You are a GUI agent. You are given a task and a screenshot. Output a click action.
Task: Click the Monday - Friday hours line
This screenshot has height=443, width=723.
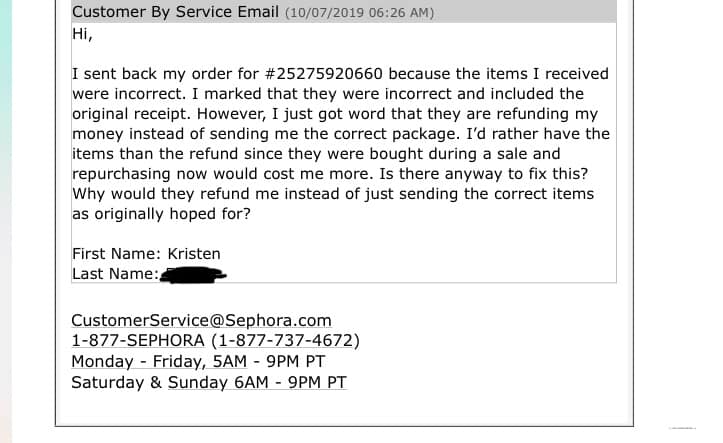[x=198, y=361]
